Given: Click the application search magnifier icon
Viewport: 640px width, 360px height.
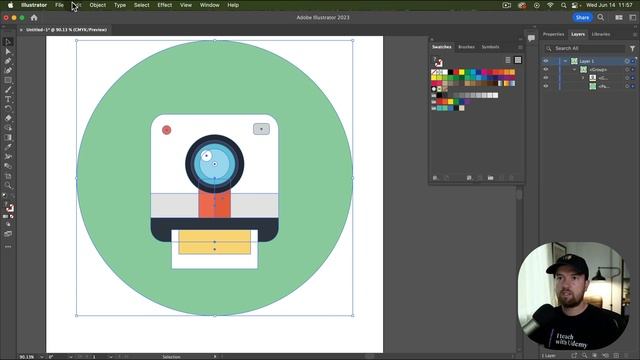Looking at the screenshot, I should tap(601, 18).
